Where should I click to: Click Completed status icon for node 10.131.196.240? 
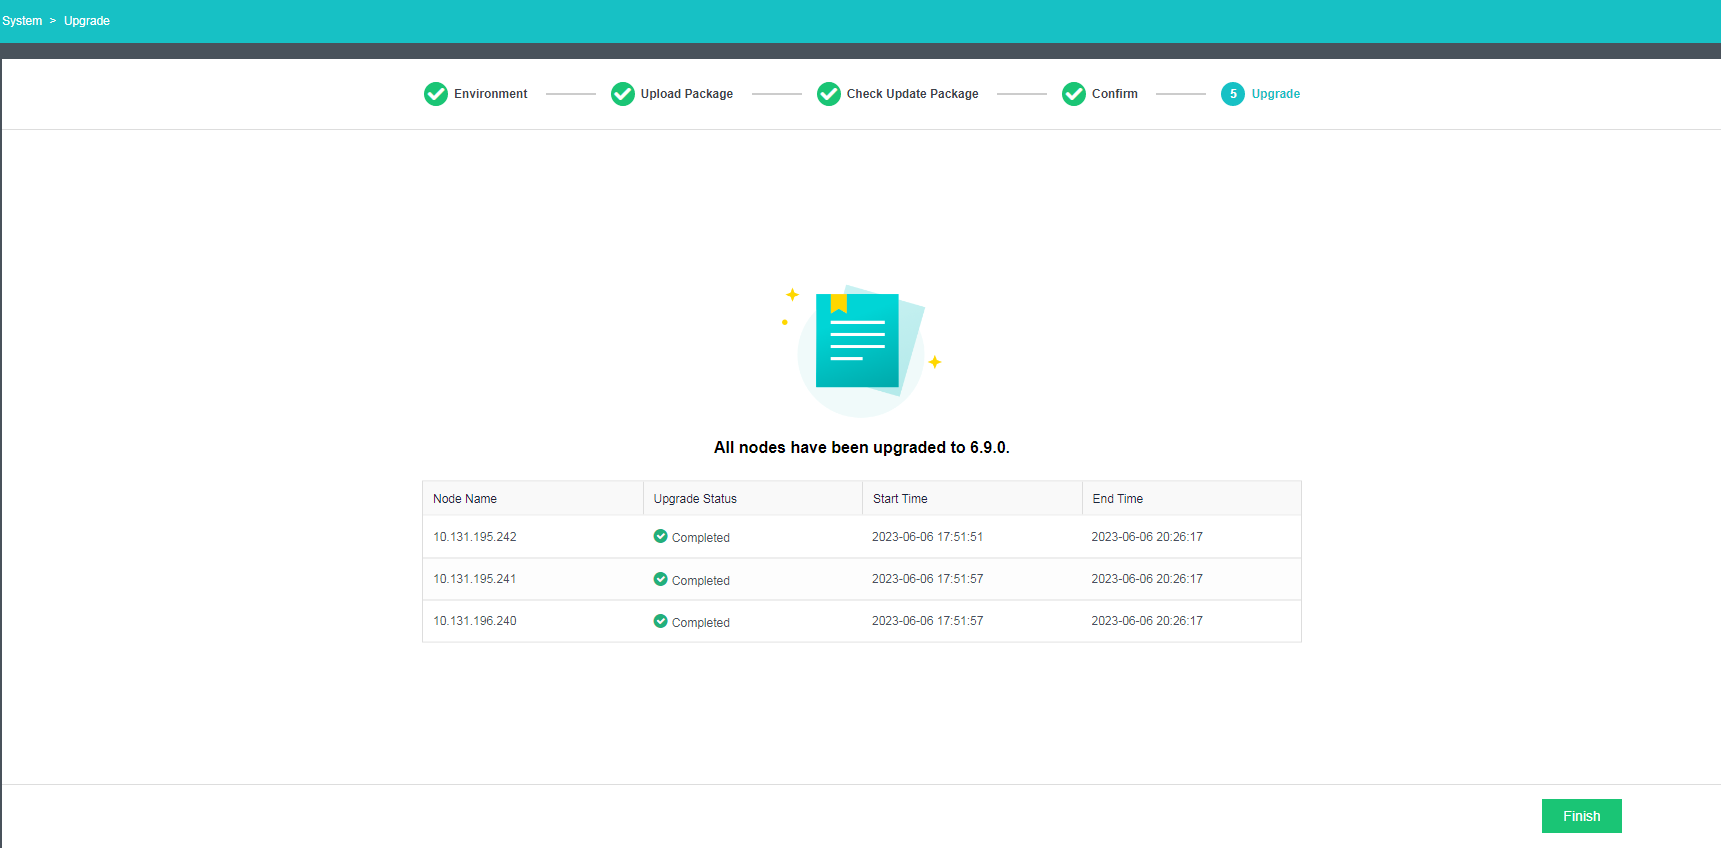pyautogui.click(x=660, y=621)
